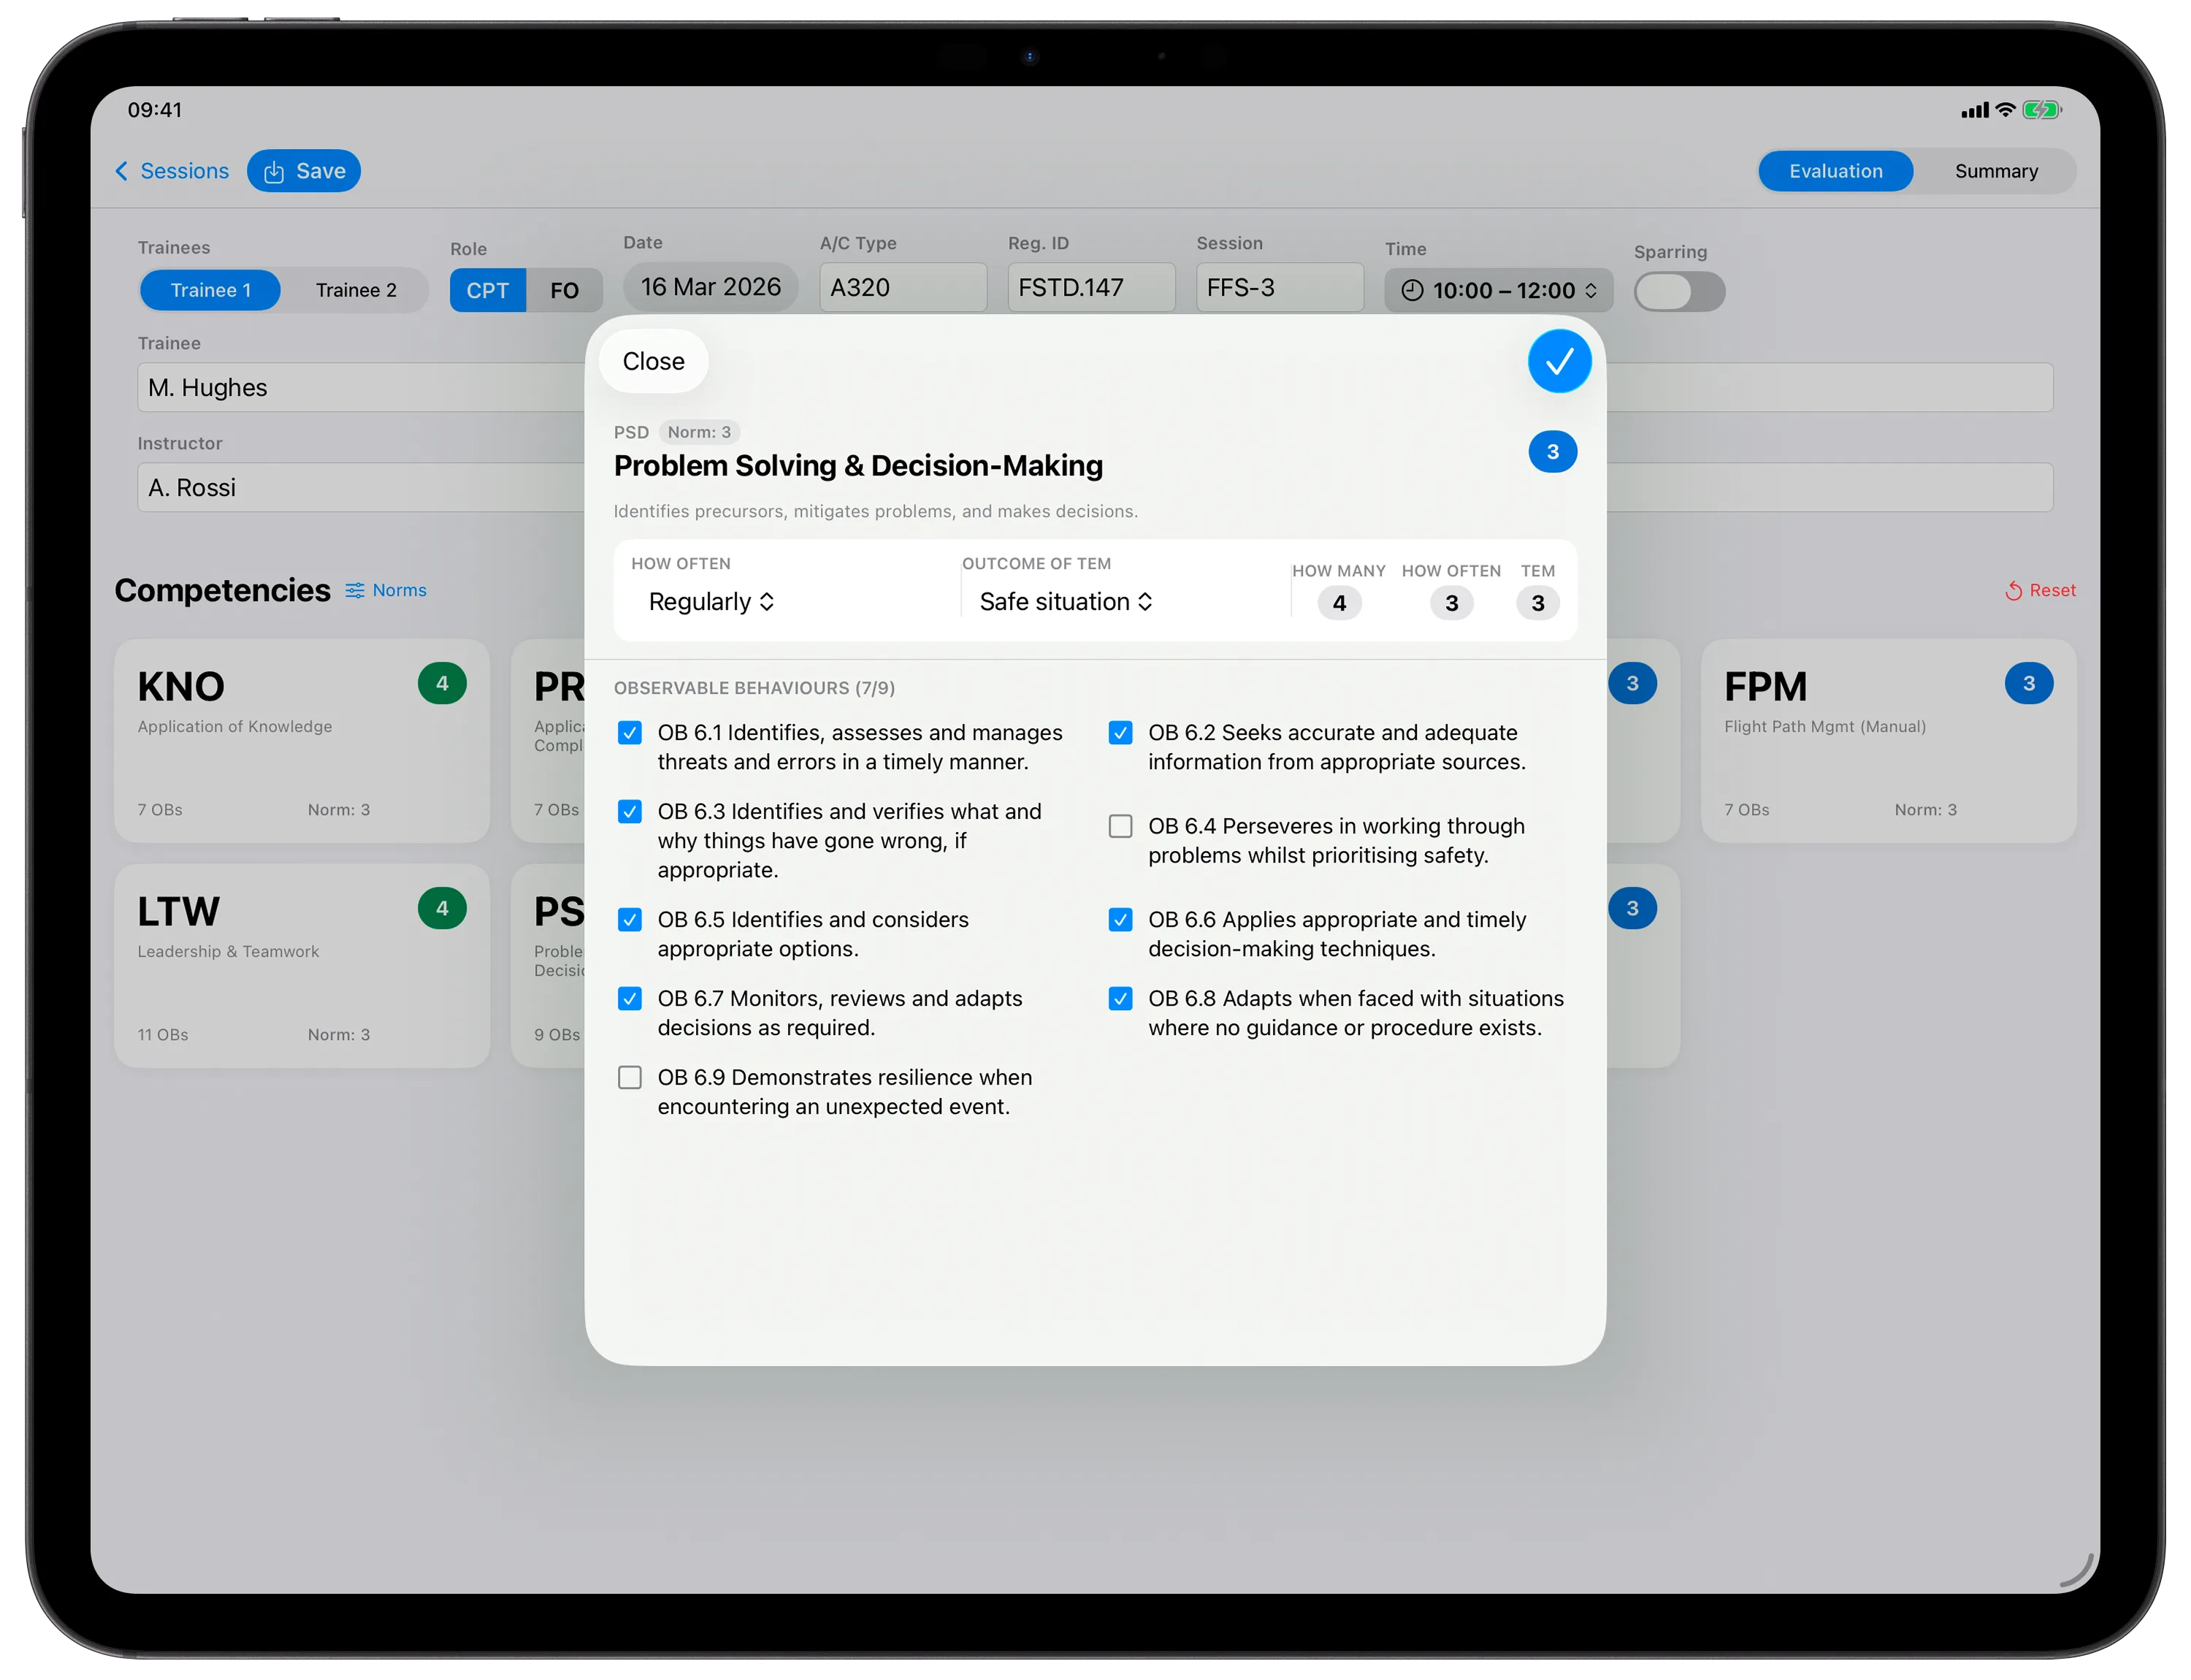Click the How Many score 4
This screenshot has width=2191, height=1680.
pos(1338,602)
